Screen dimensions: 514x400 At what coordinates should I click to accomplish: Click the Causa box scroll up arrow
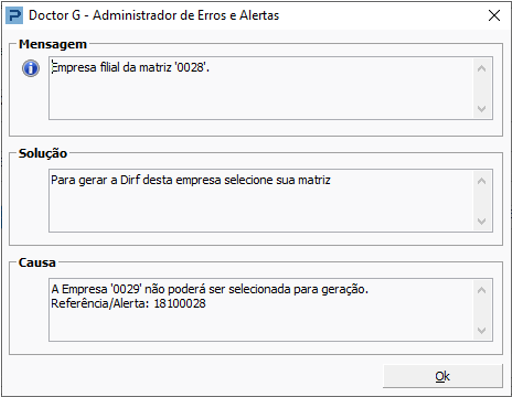[x=481, y=290]
